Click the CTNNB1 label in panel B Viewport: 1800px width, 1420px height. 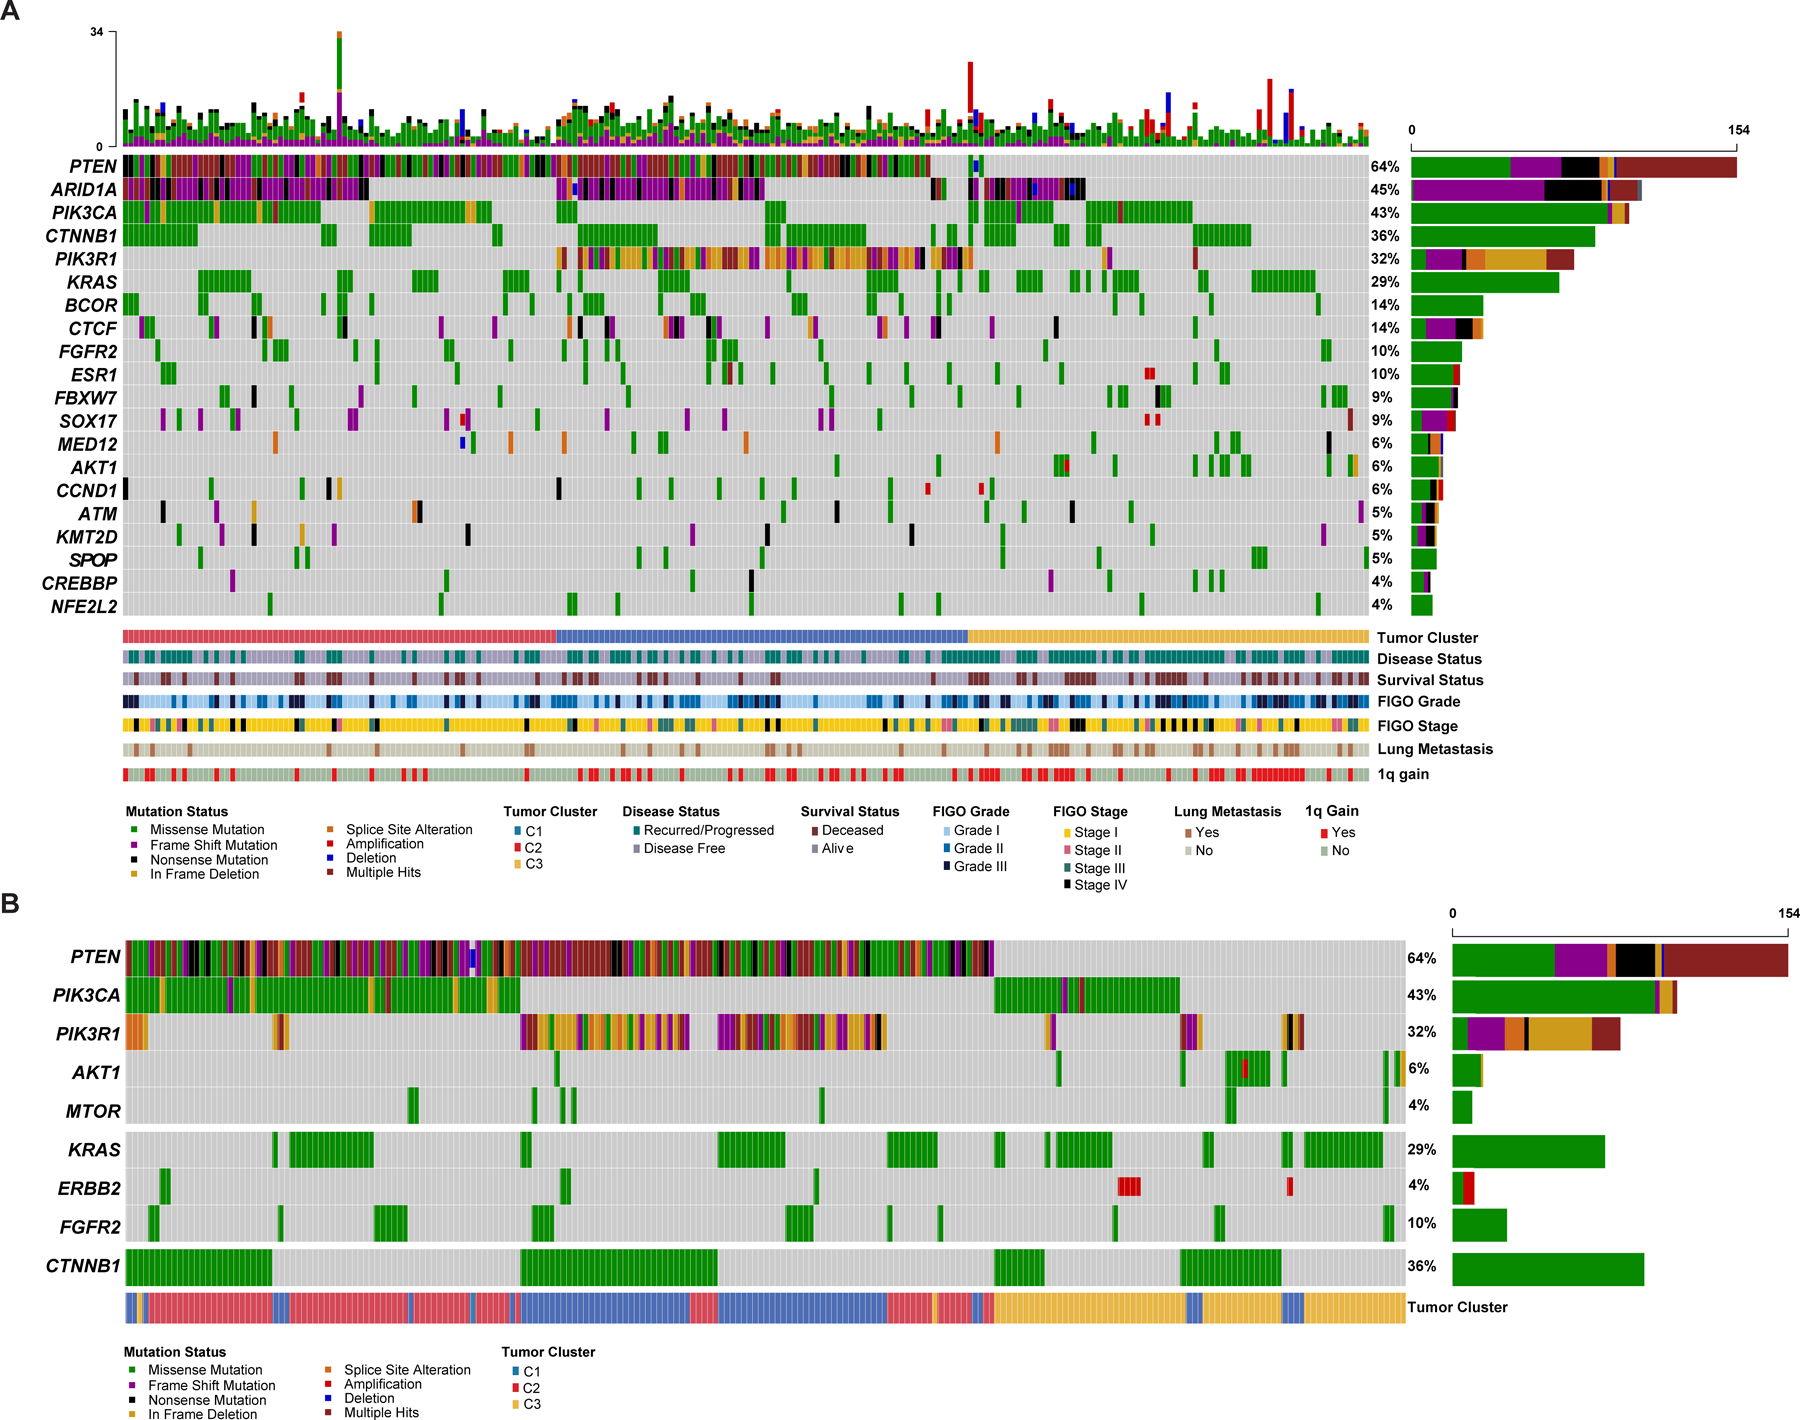[83, 1266]
